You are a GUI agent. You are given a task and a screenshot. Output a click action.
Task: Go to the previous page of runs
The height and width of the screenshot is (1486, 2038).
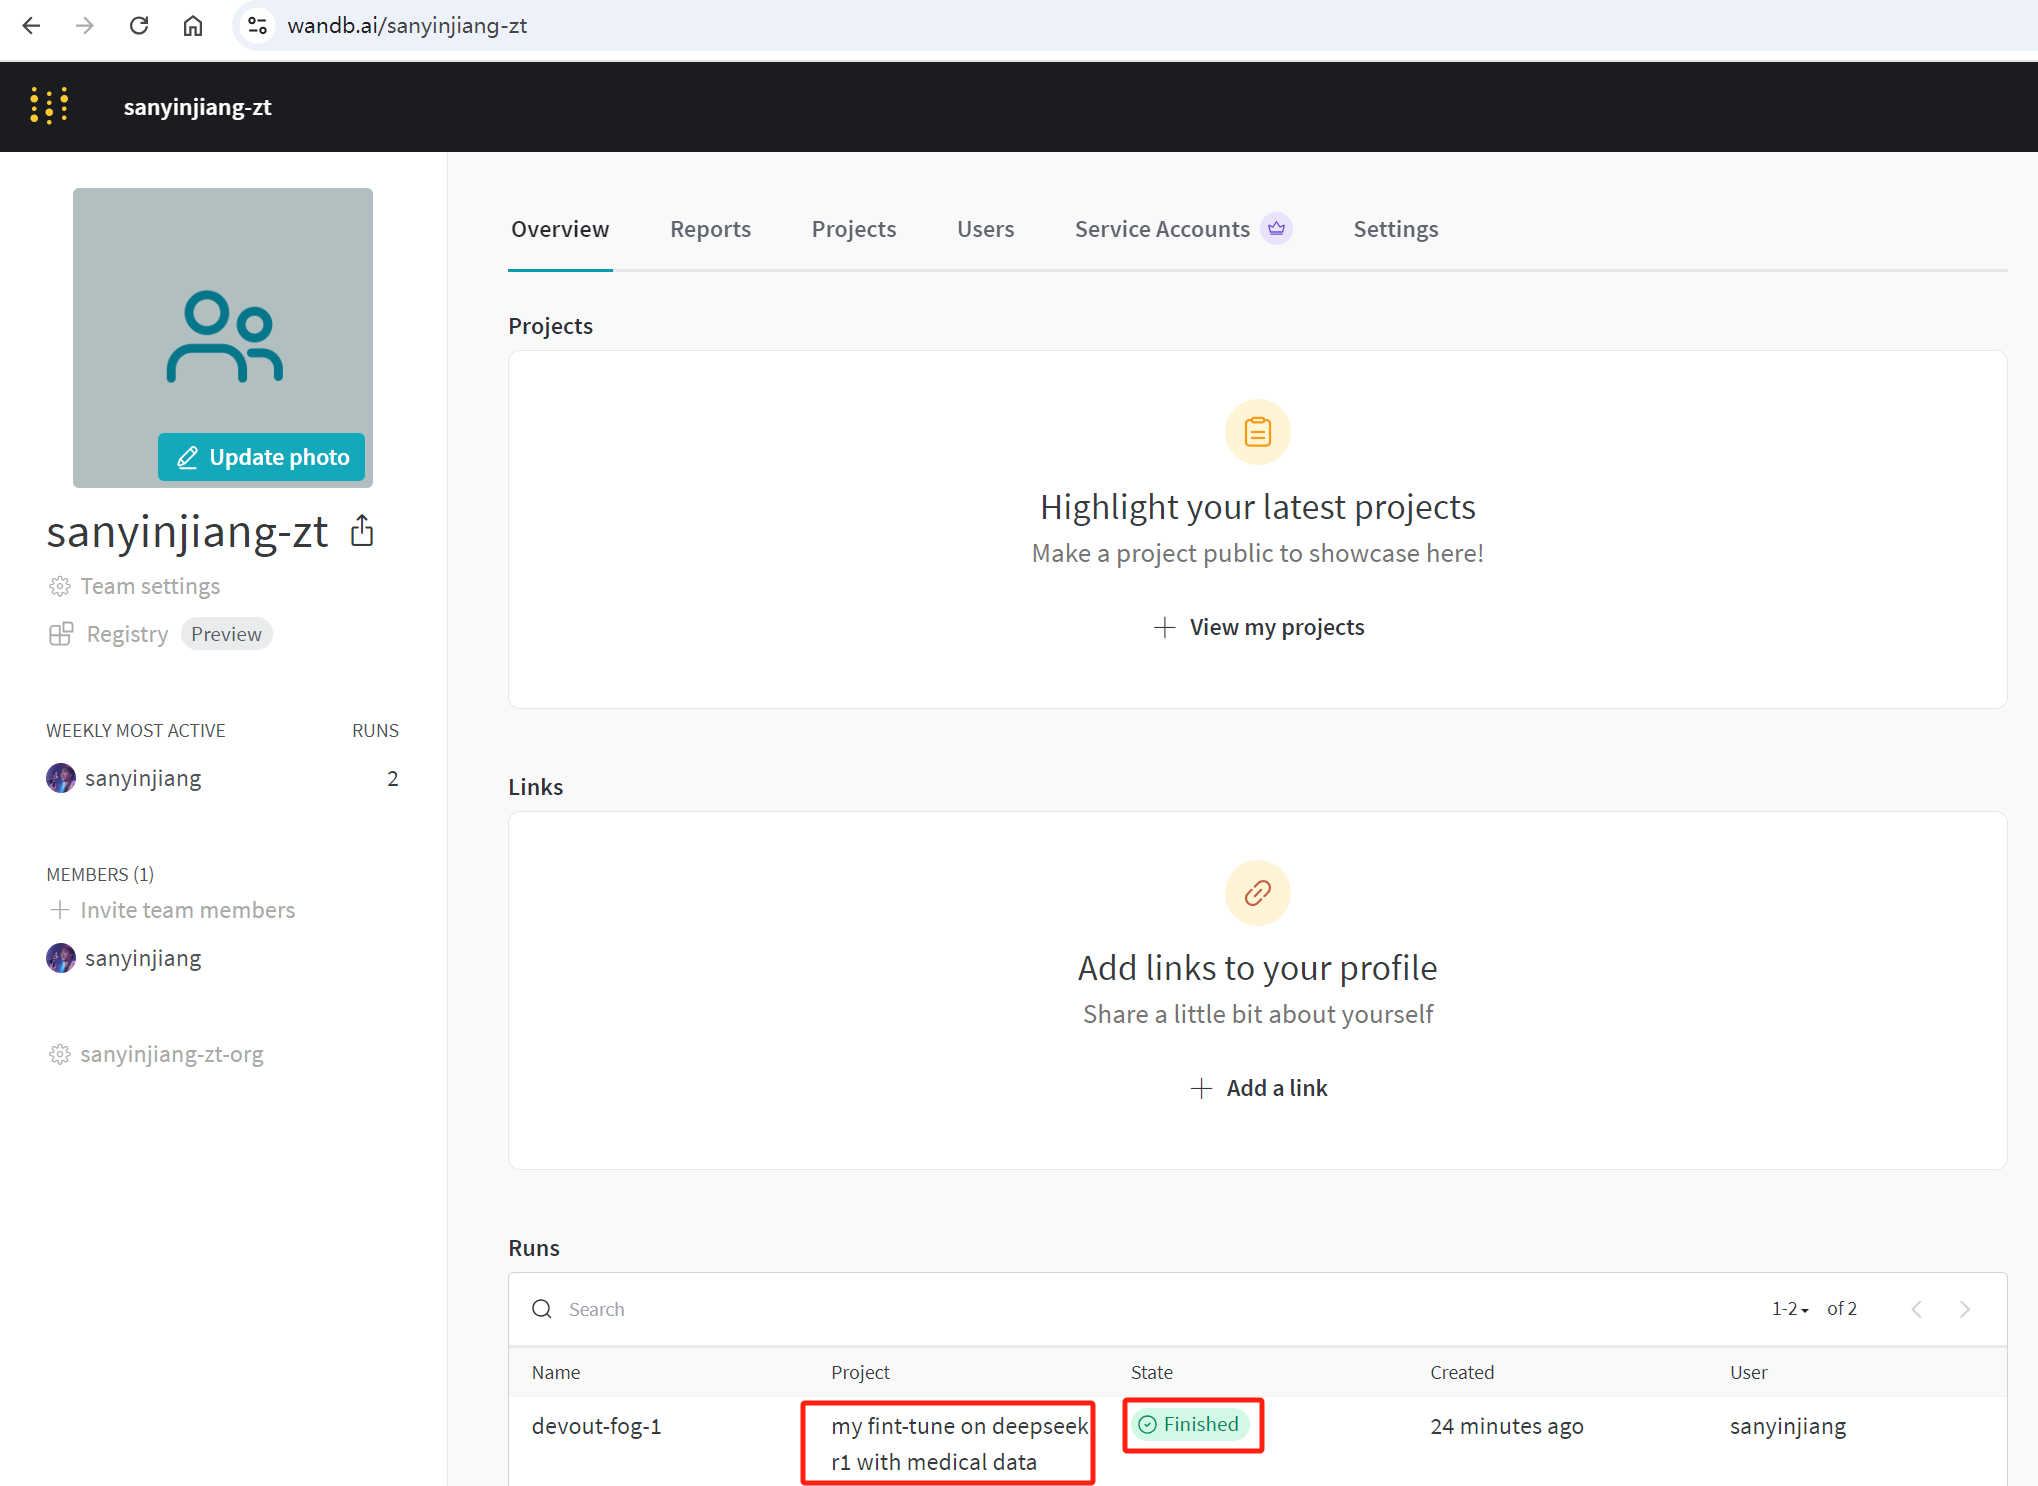coord(1916,1309)
